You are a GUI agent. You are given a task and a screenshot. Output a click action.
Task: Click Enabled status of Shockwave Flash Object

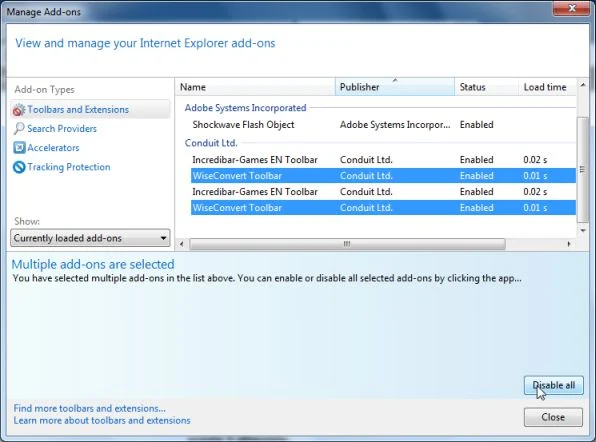(477, 125)
